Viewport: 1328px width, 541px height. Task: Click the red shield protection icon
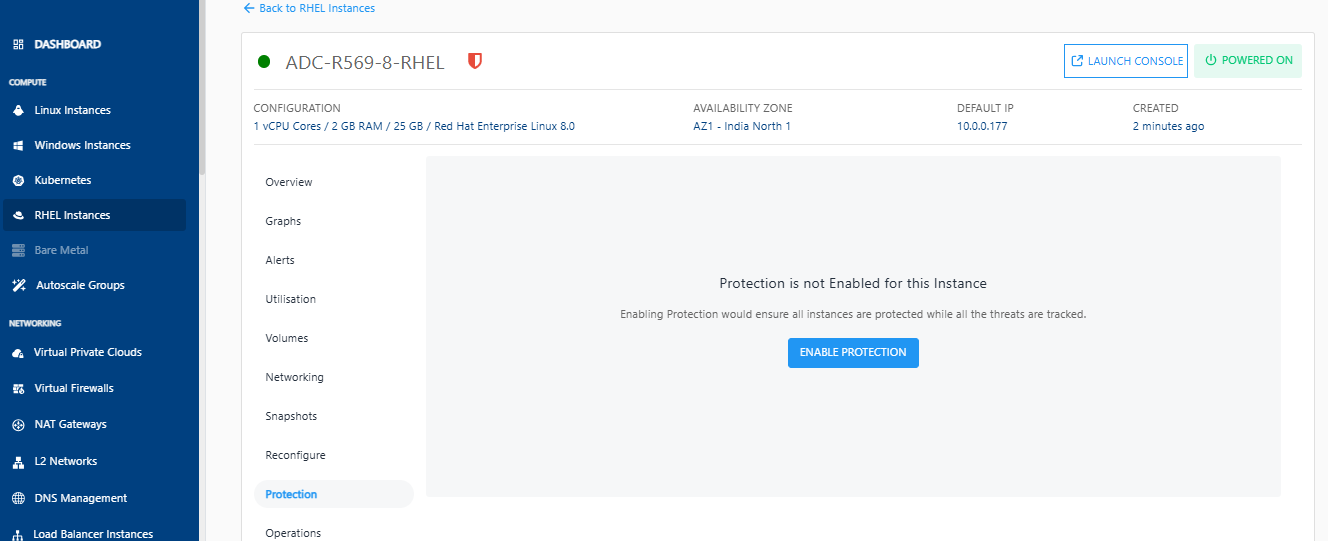click(475, 61)
